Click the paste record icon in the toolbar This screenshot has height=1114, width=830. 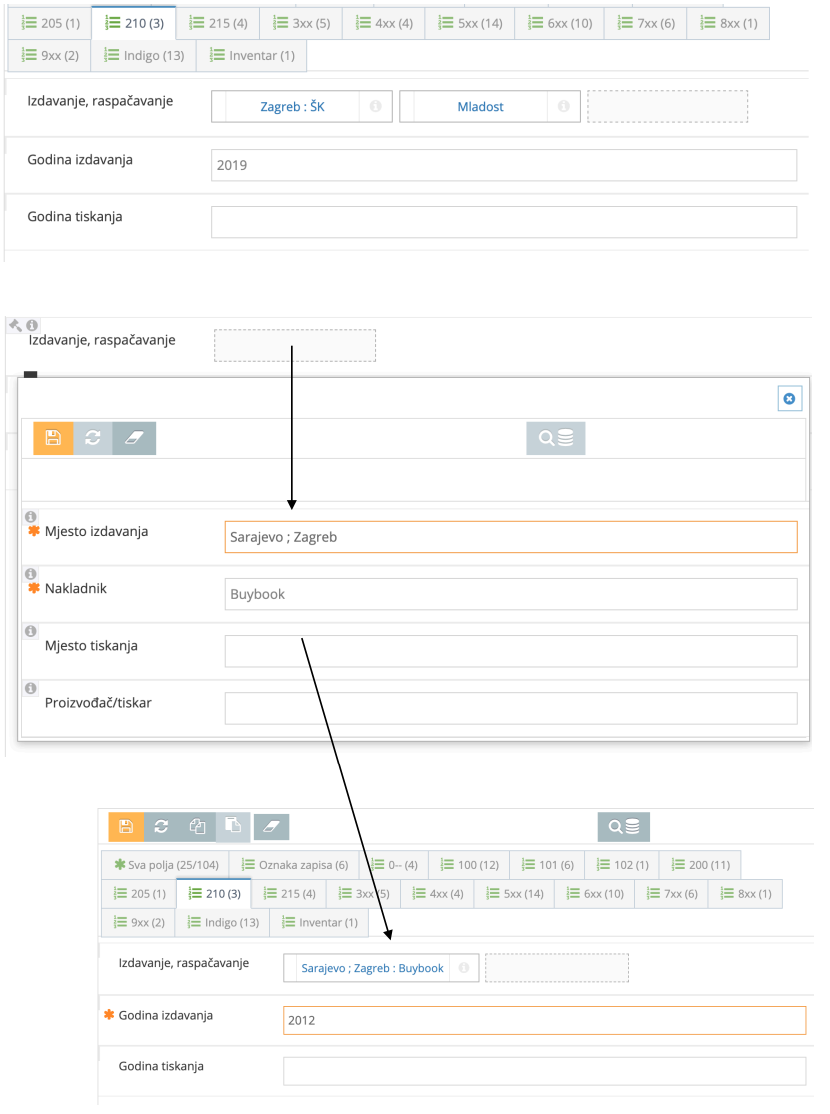coord(233,827)
